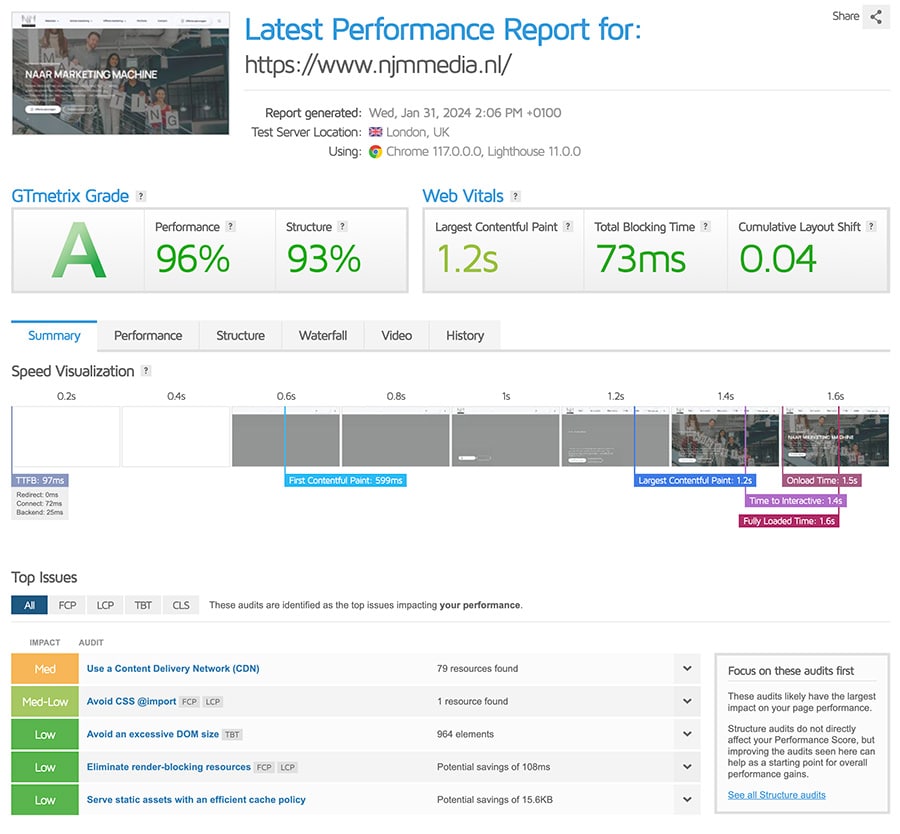Click the See all Structure audits link

coord(777,795)
